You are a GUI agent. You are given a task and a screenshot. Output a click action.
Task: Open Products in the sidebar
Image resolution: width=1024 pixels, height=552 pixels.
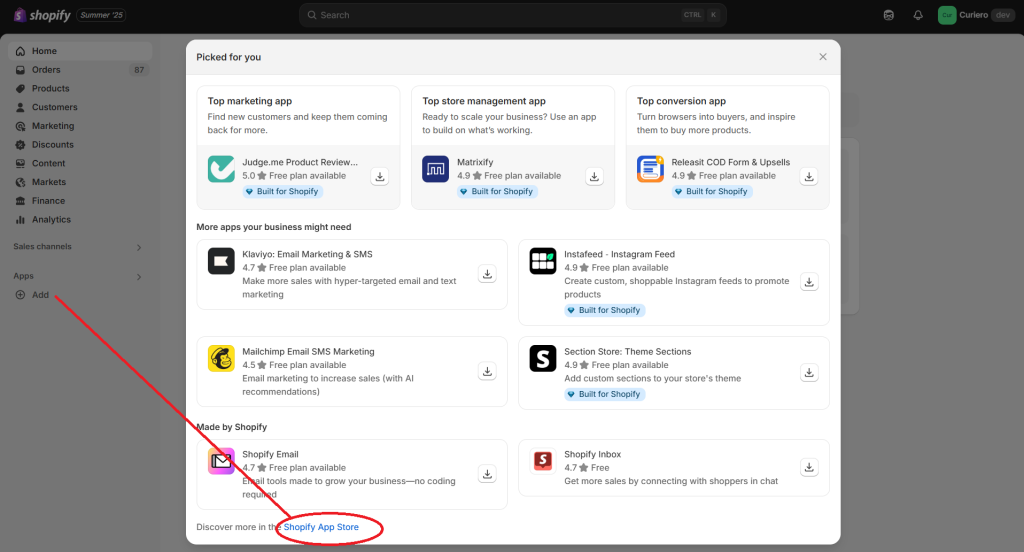tap(80, 88)
